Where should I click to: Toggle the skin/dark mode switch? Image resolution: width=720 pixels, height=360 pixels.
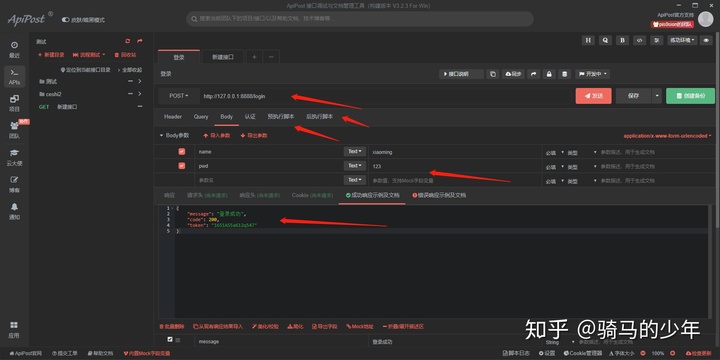pyautogui.click(x=66, y=20)
